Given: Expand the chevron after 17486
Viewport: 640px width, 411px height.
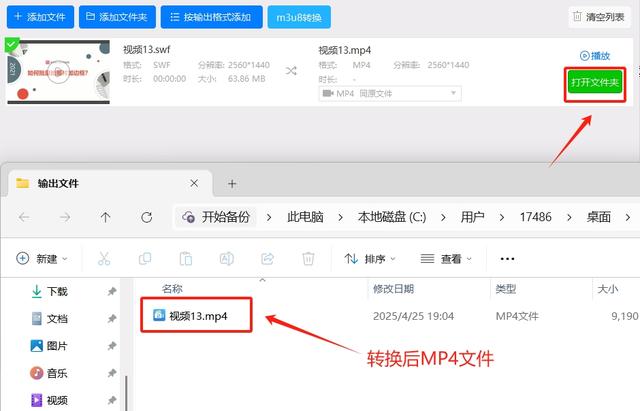Looking at the screenshot, I should [569, 218].
